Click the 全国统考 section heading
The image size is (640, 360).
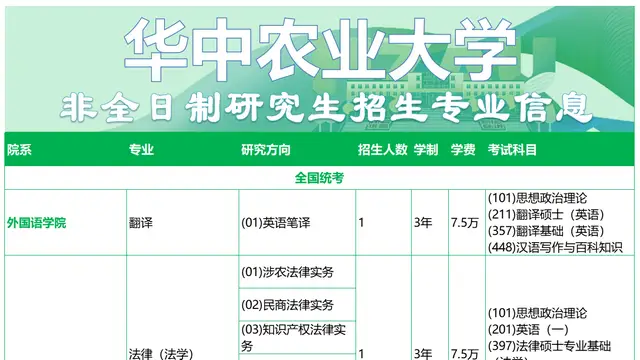pyautogui.click(x=320, y=178)
